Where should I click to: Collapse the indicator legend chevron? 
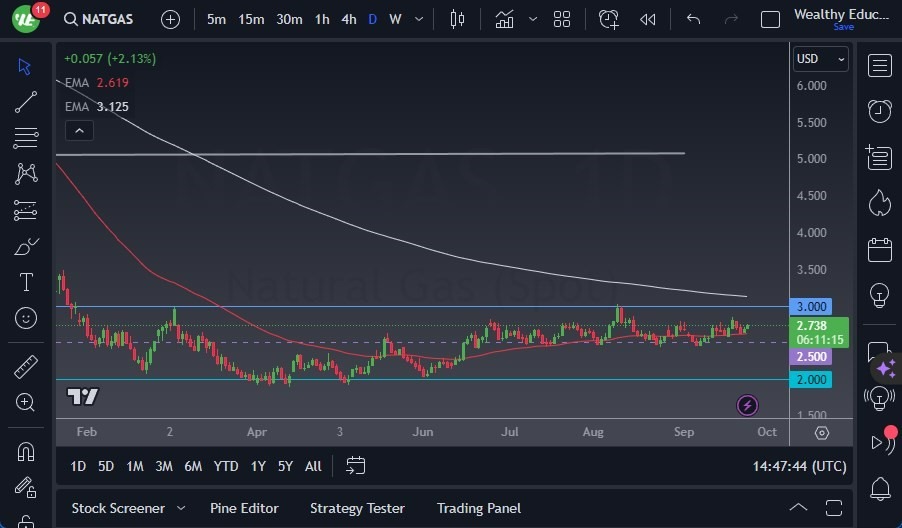point(78,130)
